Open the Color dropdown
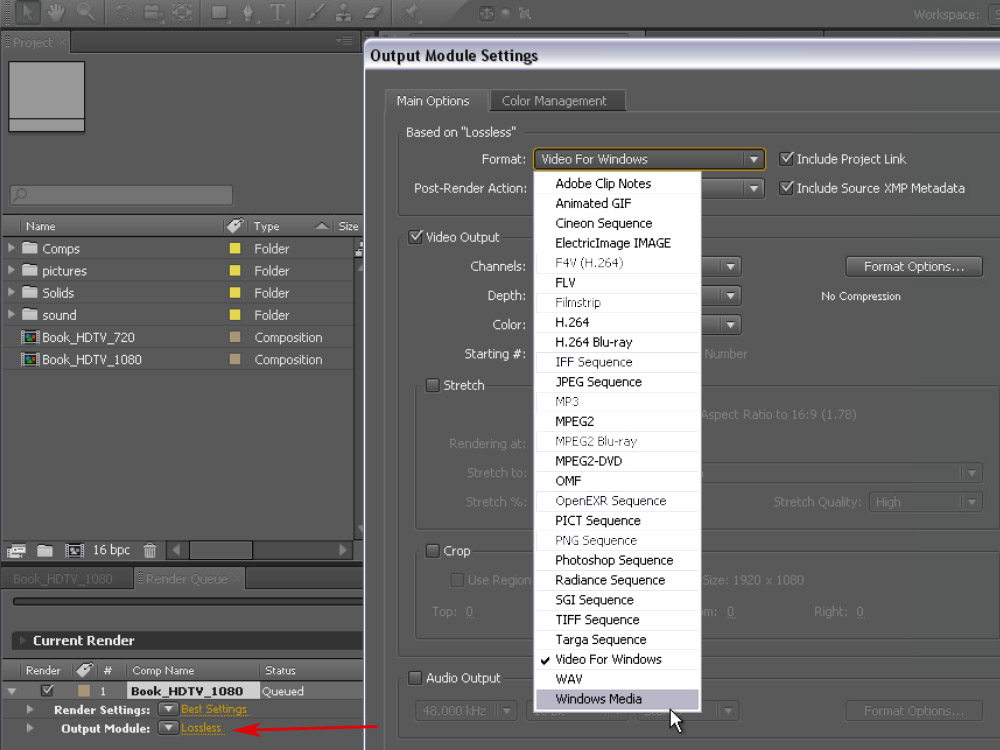The height and width of the screenshot is (750, 1000). (x=730, y=325)
